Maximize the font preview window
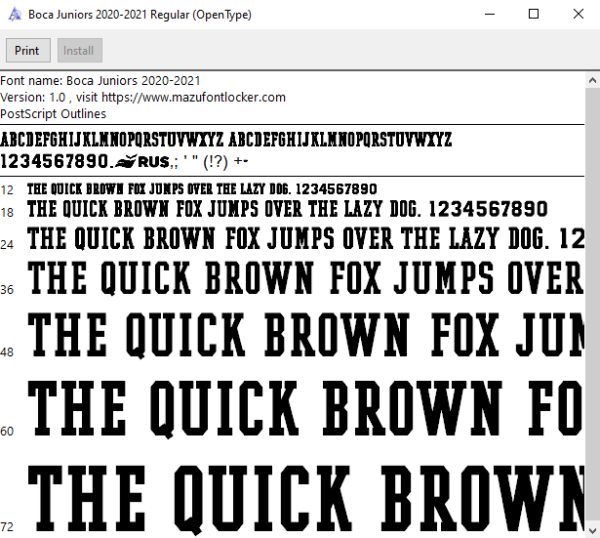This screenshot has width=600, height=538. [x=534, y=15]
